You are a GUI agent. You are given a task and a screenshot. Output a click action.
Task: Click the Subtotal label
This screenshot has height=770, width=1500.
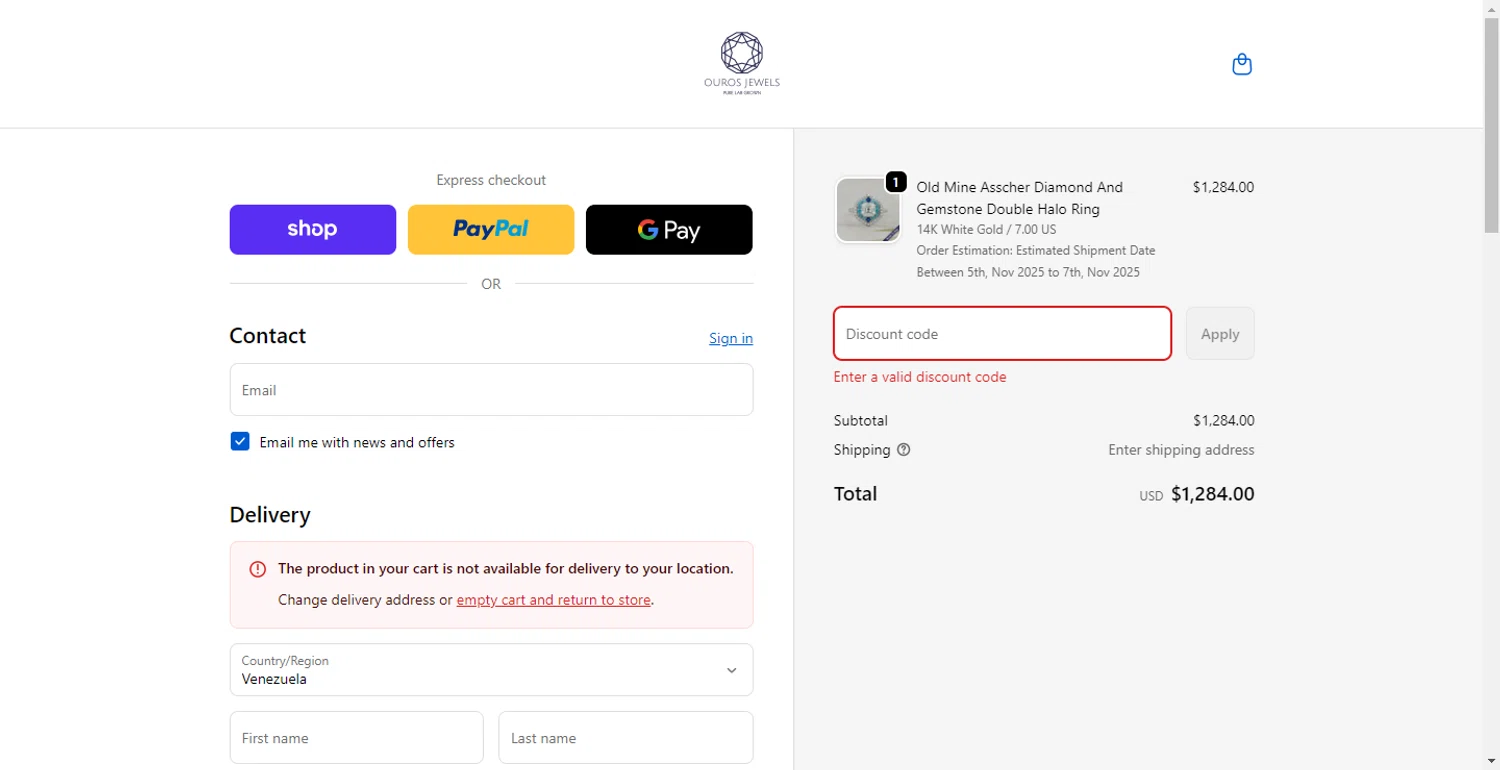[861, 421]
